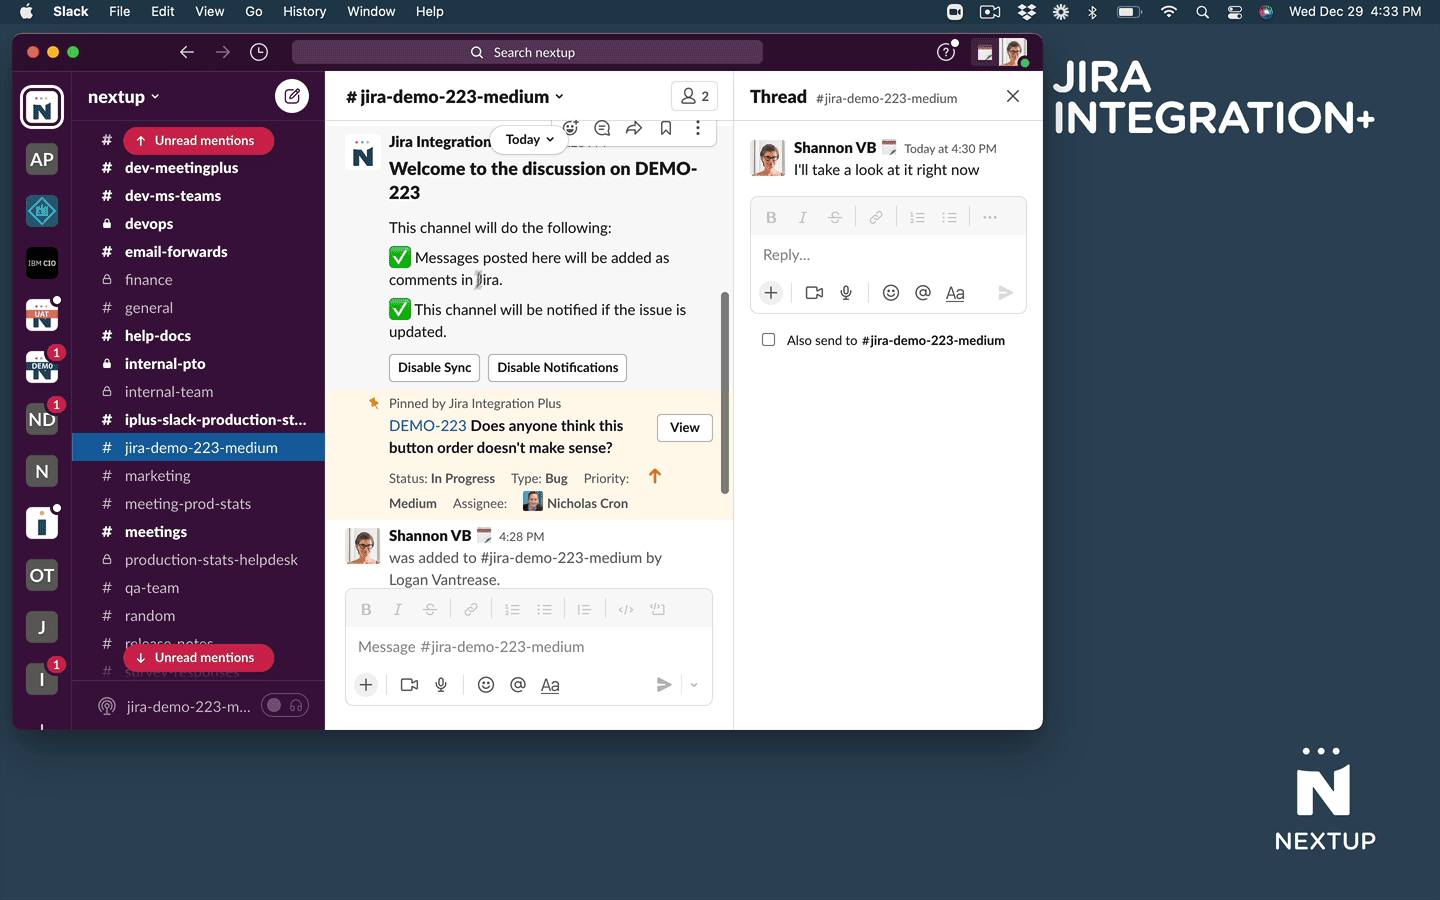Click the thread Reply input
1440x900 pixels.
888,255
